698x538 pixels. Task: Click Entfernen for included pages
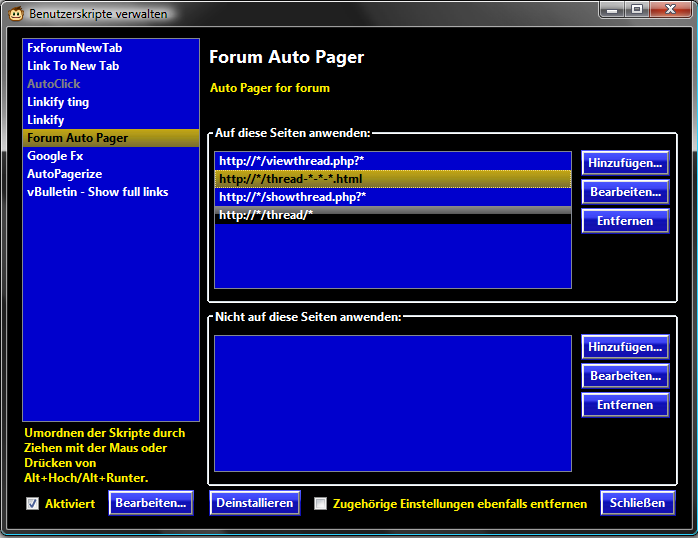625,221
